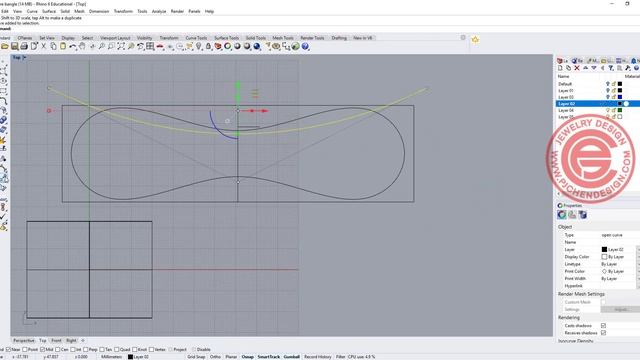
Task: Click the yellow star favorites icon
Action: coord(475,40)
